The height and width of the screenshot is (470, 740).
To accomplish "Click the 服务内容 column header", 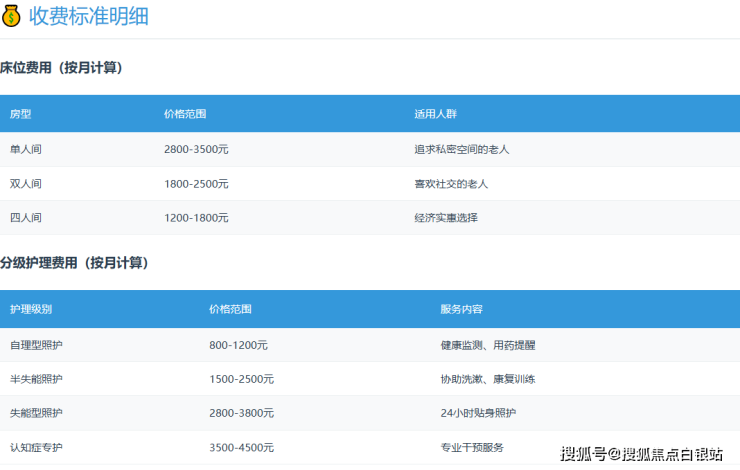I will 461,309.
